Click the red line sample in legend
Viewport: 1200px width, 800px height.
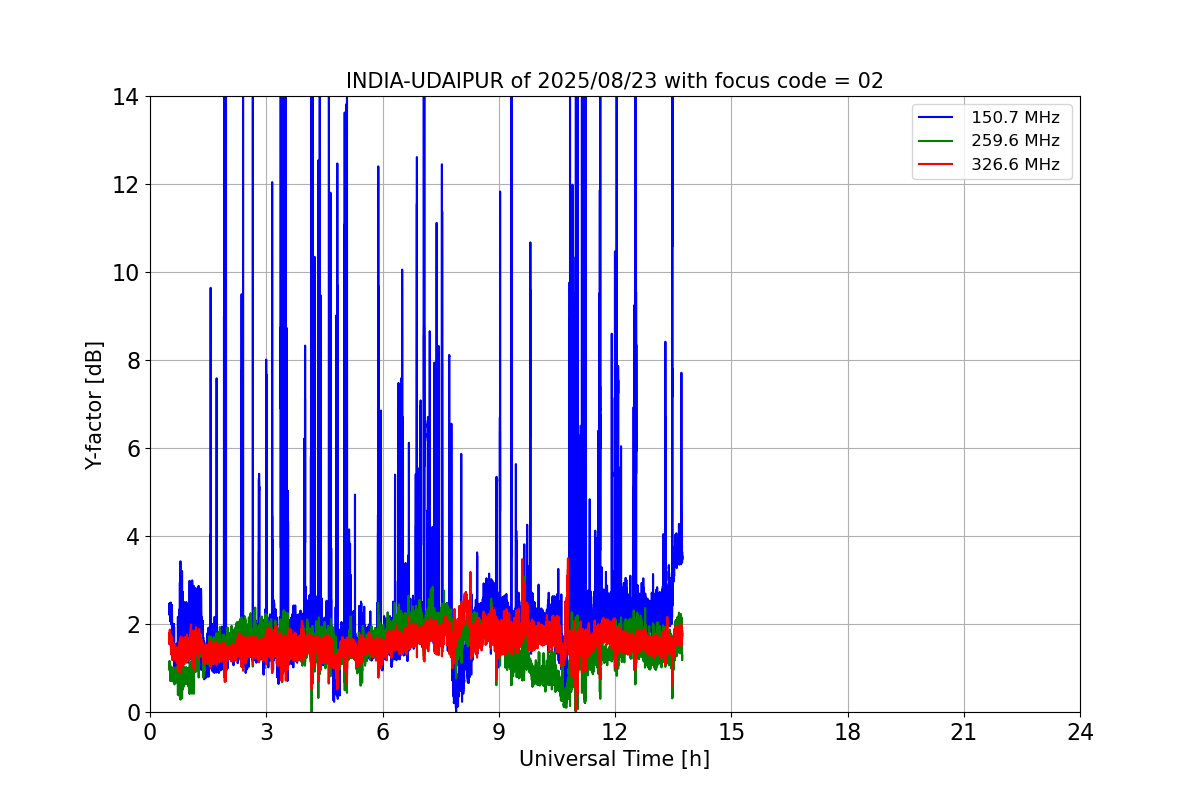click(x=937, y=165)
